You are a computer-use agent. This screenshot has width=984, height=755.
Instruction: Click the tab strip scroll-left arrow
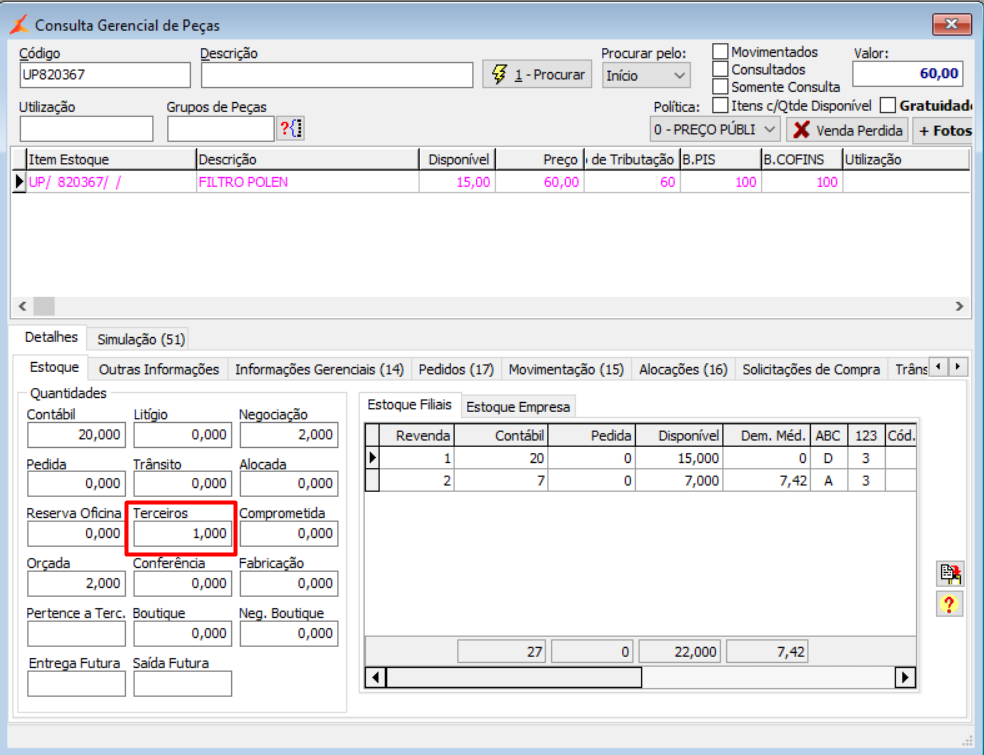pos(938,367)
